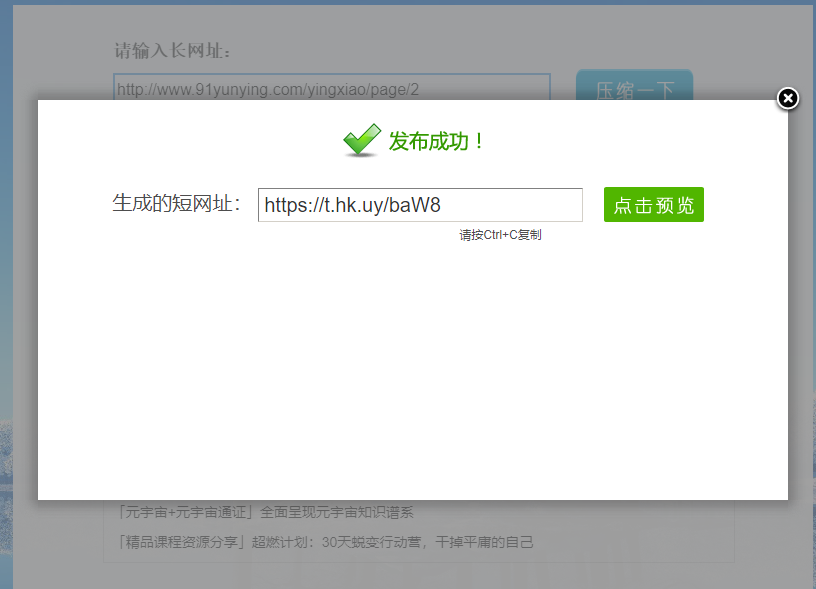Click the 生成的短网址 label
The image size is (816, 589).
[176, 203]
